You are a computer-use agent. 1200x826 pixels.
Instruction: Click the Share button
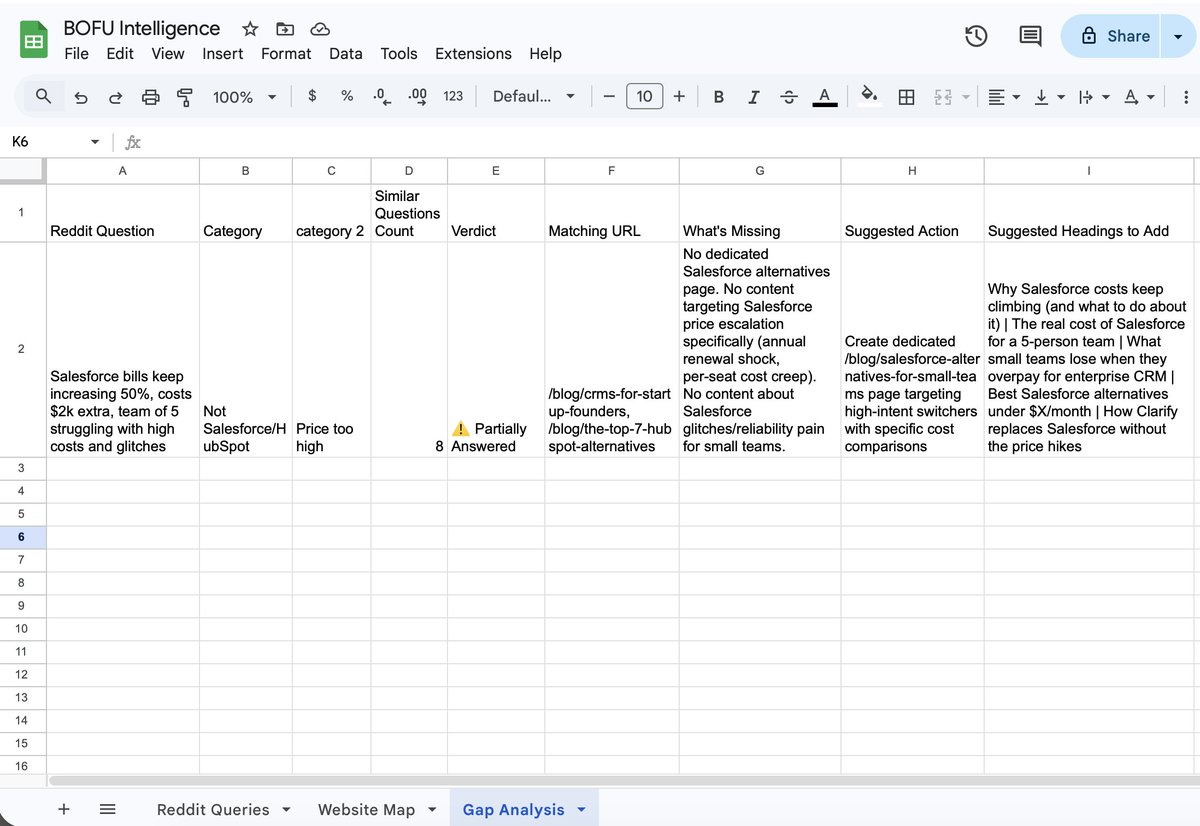[x=1112, y=36]
